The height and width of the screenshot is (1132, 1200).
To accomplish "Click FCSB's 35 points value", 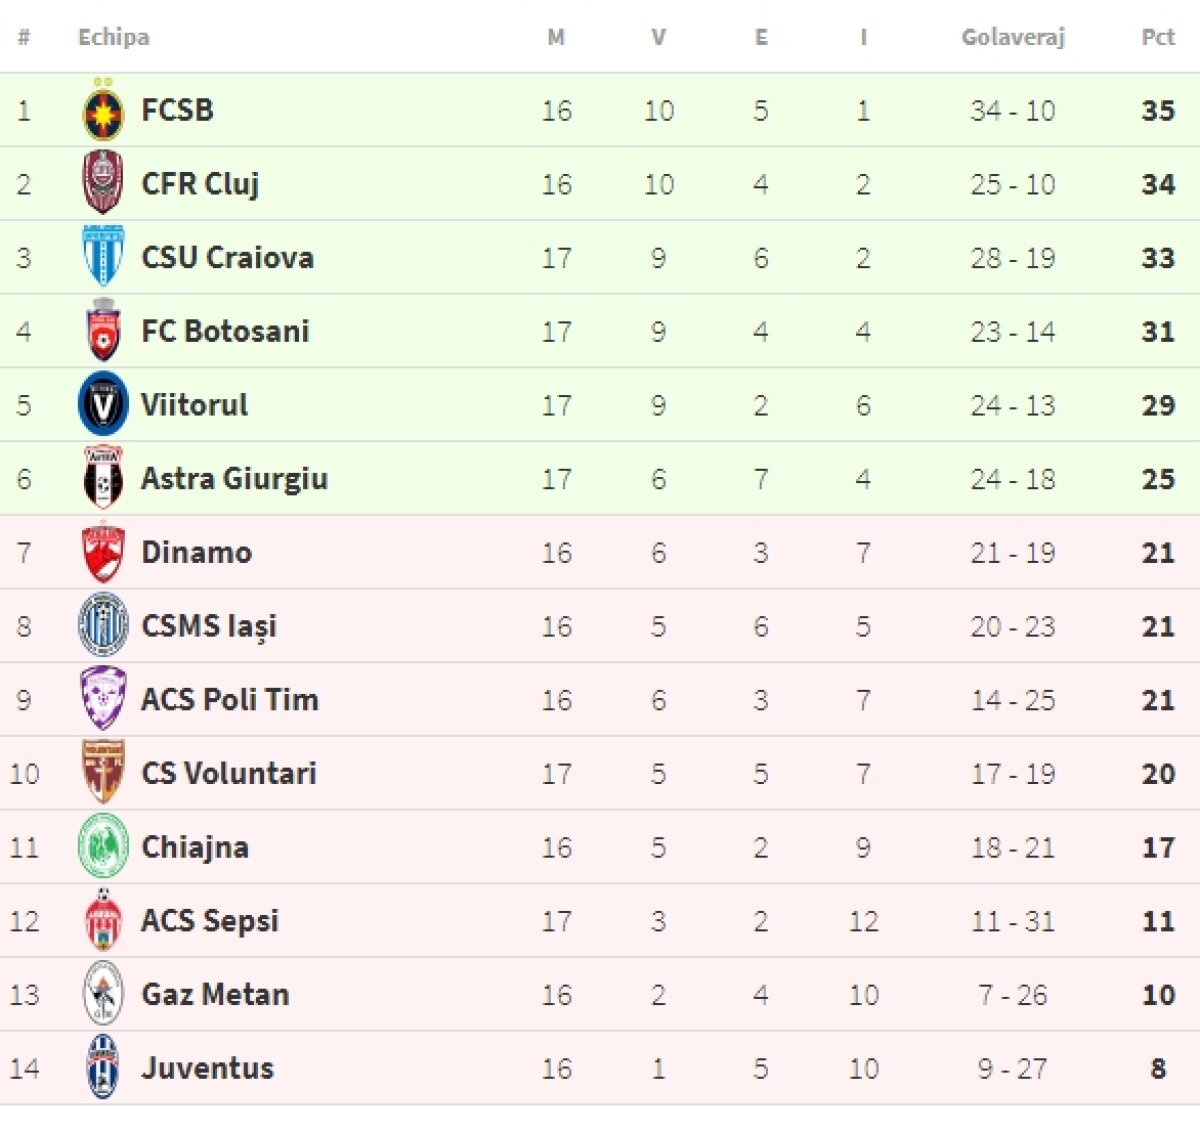I will (x=1158, y=111).
